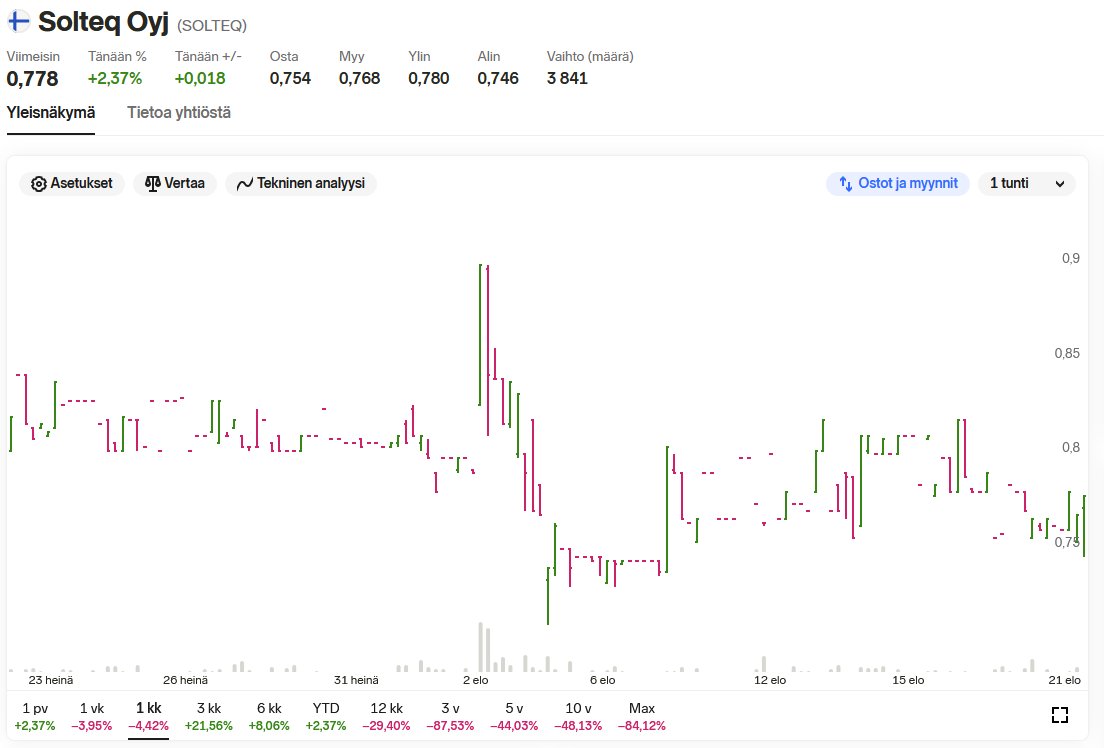Select the 12 kk time range
Screen dimensions: 1104x748
point(387,716)
